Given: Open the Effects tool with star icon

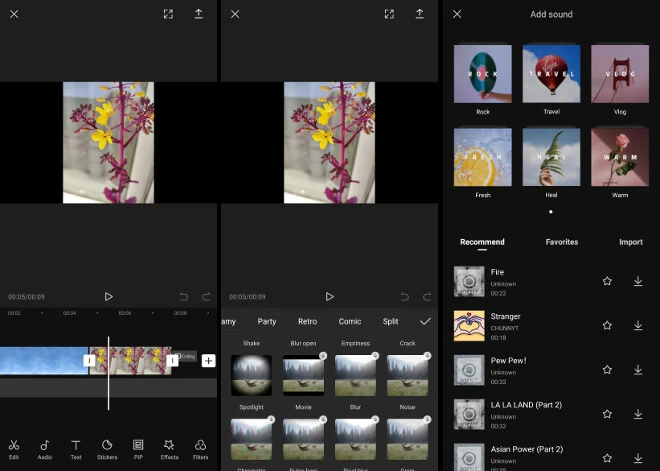Looking at the screenshot, I should pos(169,449).
